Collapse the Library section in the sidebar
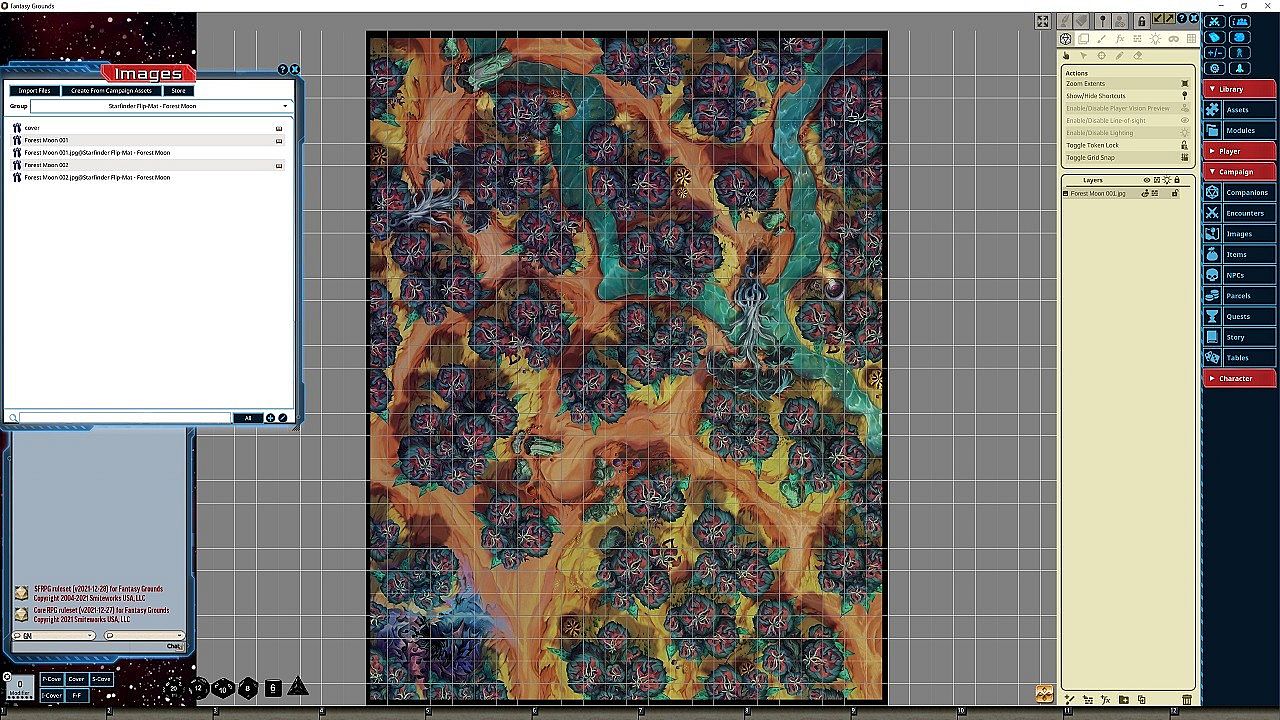The width and height of the screenshot is (1280, 720). coord(1239,89)
